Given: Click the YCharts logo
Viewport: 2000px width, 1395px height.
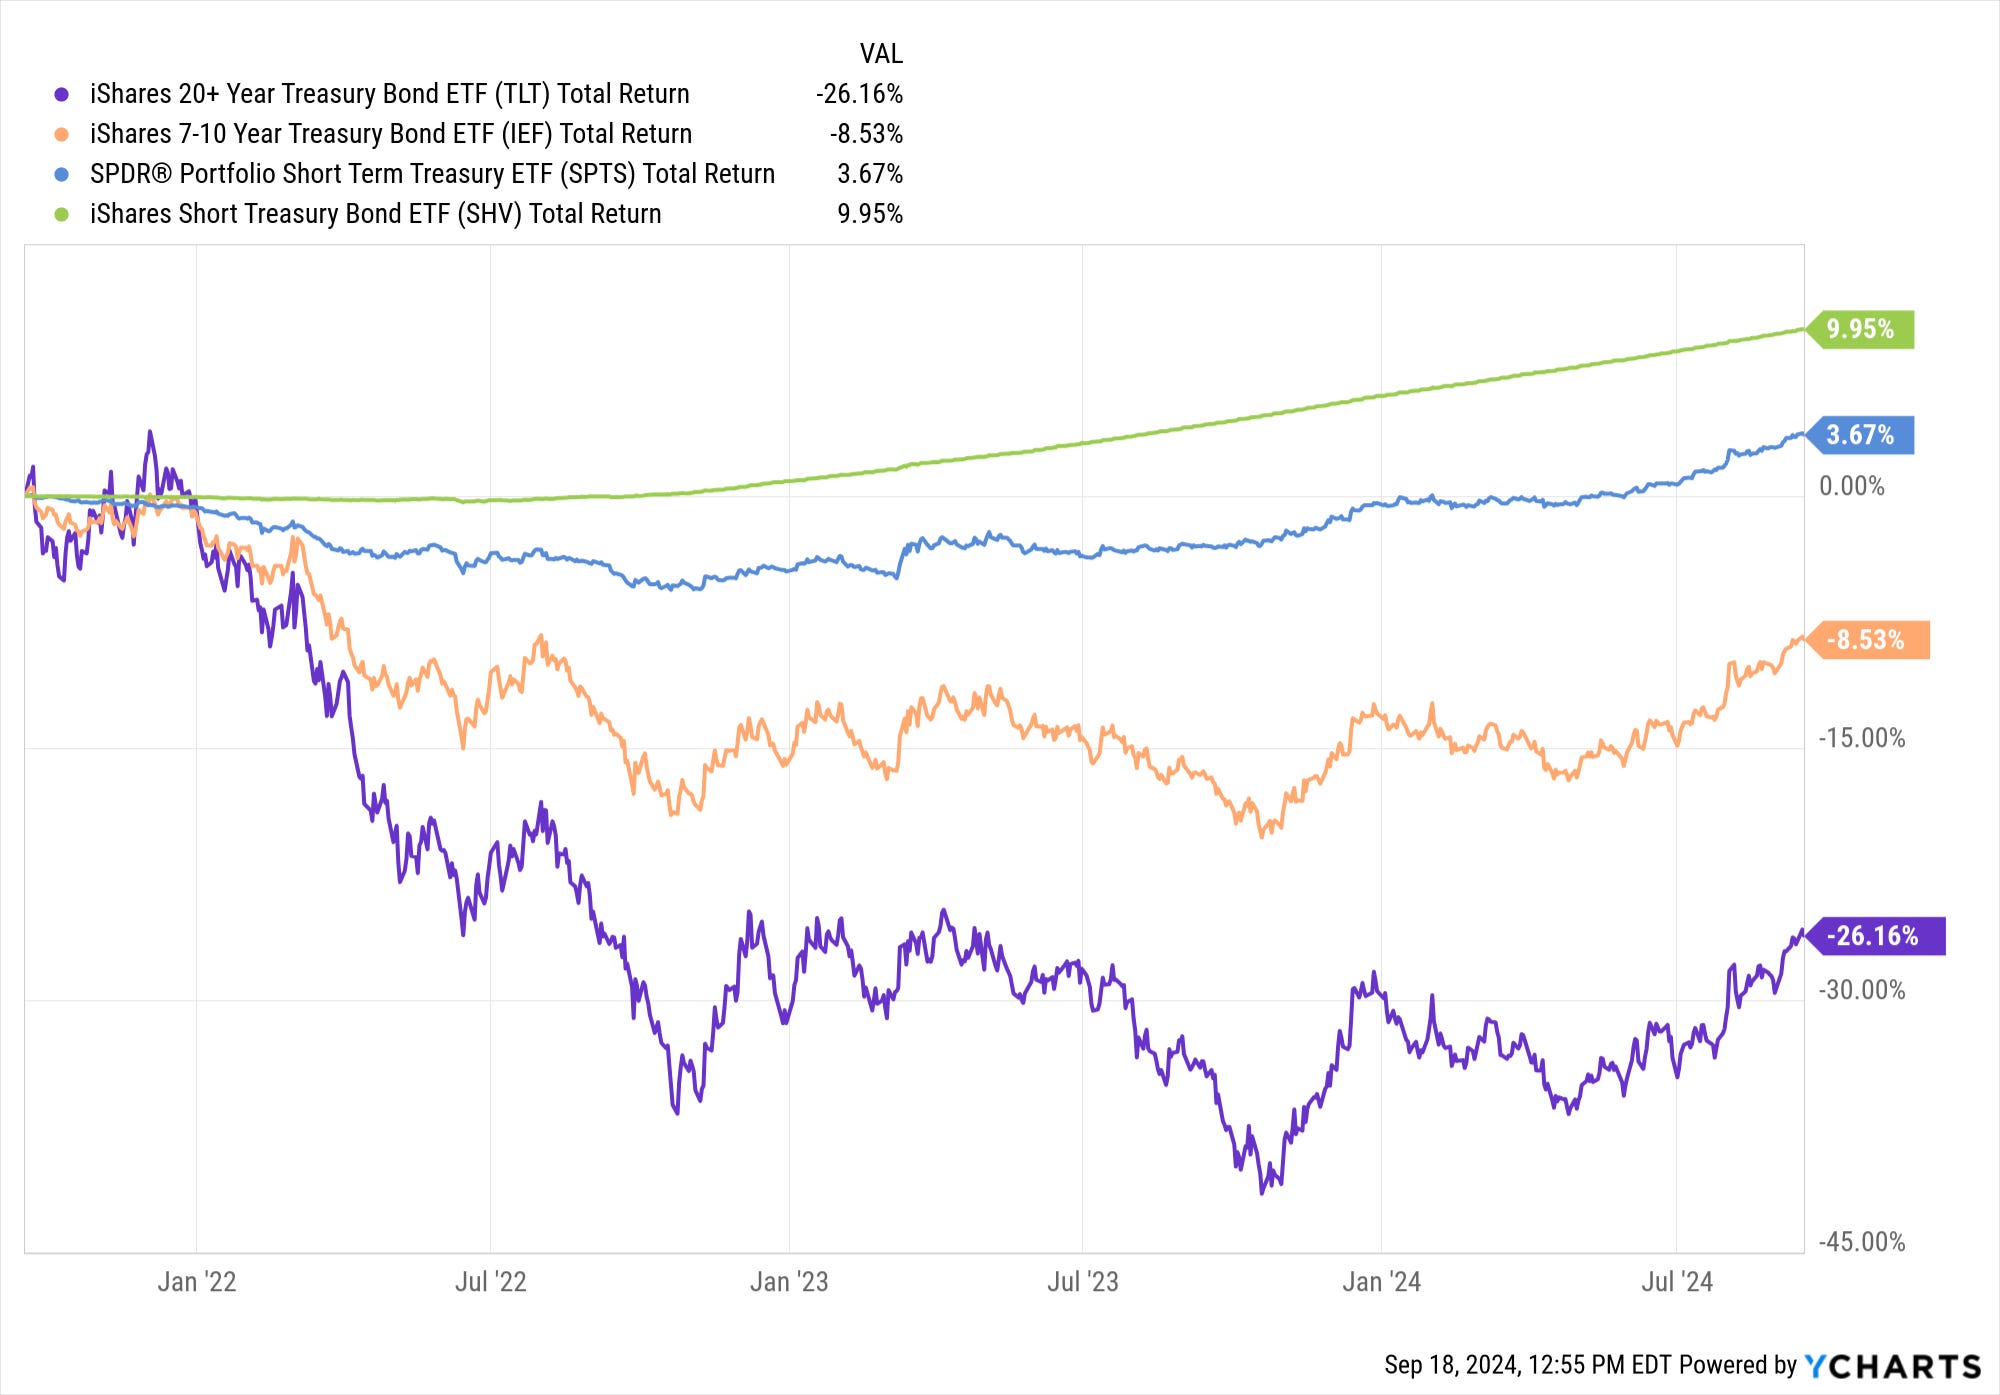Looking at the screenshot, I should (1892, 1366).
